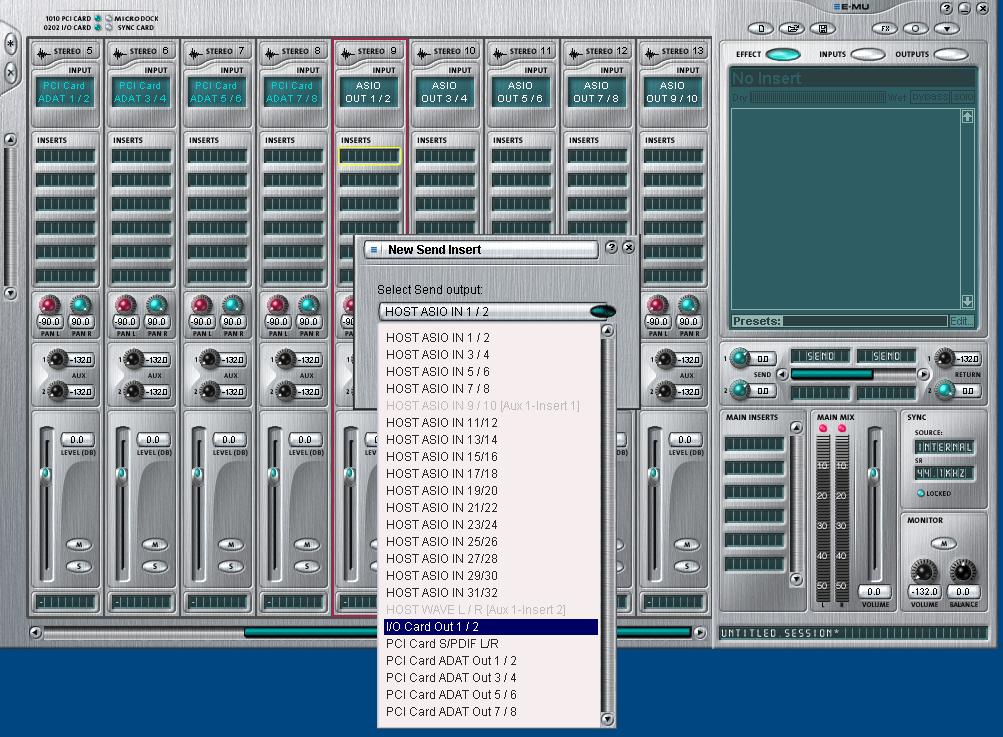This screenshot has width=1003, height=737.
Task: Click Return 1 black knob
Action: click(x=945, y=358)
